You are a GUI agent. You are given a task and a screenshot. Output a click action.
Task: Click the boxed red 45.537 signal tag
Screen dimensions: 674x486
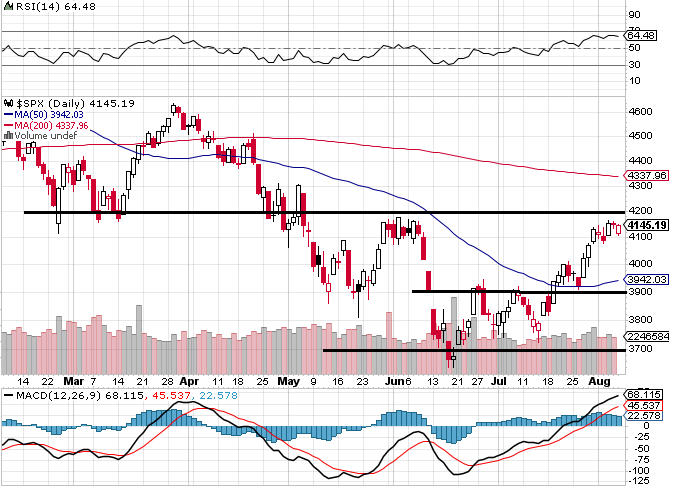point(643,405)
